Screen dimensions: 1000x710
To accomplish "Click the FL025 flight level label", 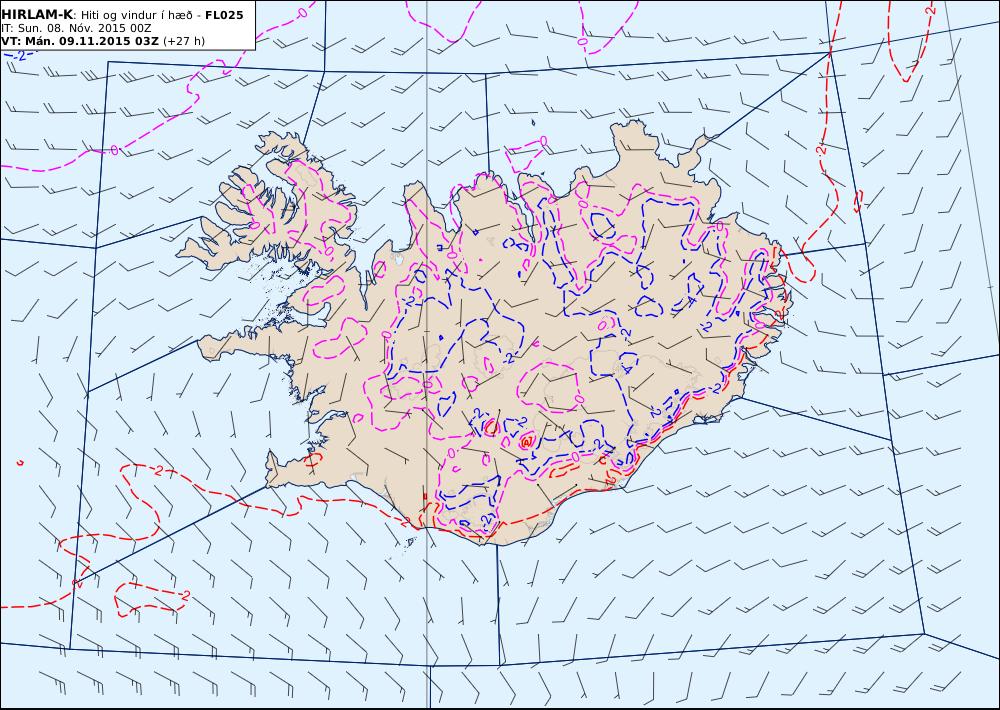I will 224,15.
